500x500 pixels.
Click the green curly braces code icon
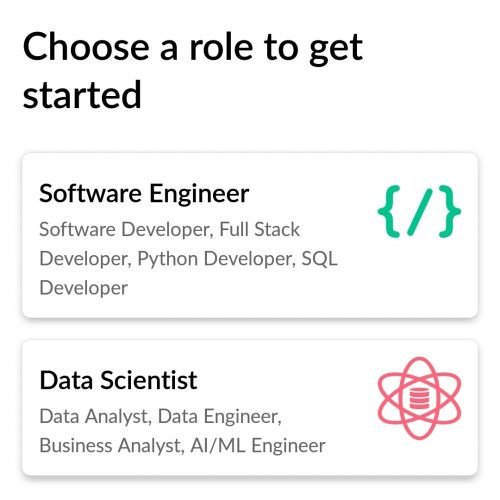pyautogui.click(x=419, y=211)
